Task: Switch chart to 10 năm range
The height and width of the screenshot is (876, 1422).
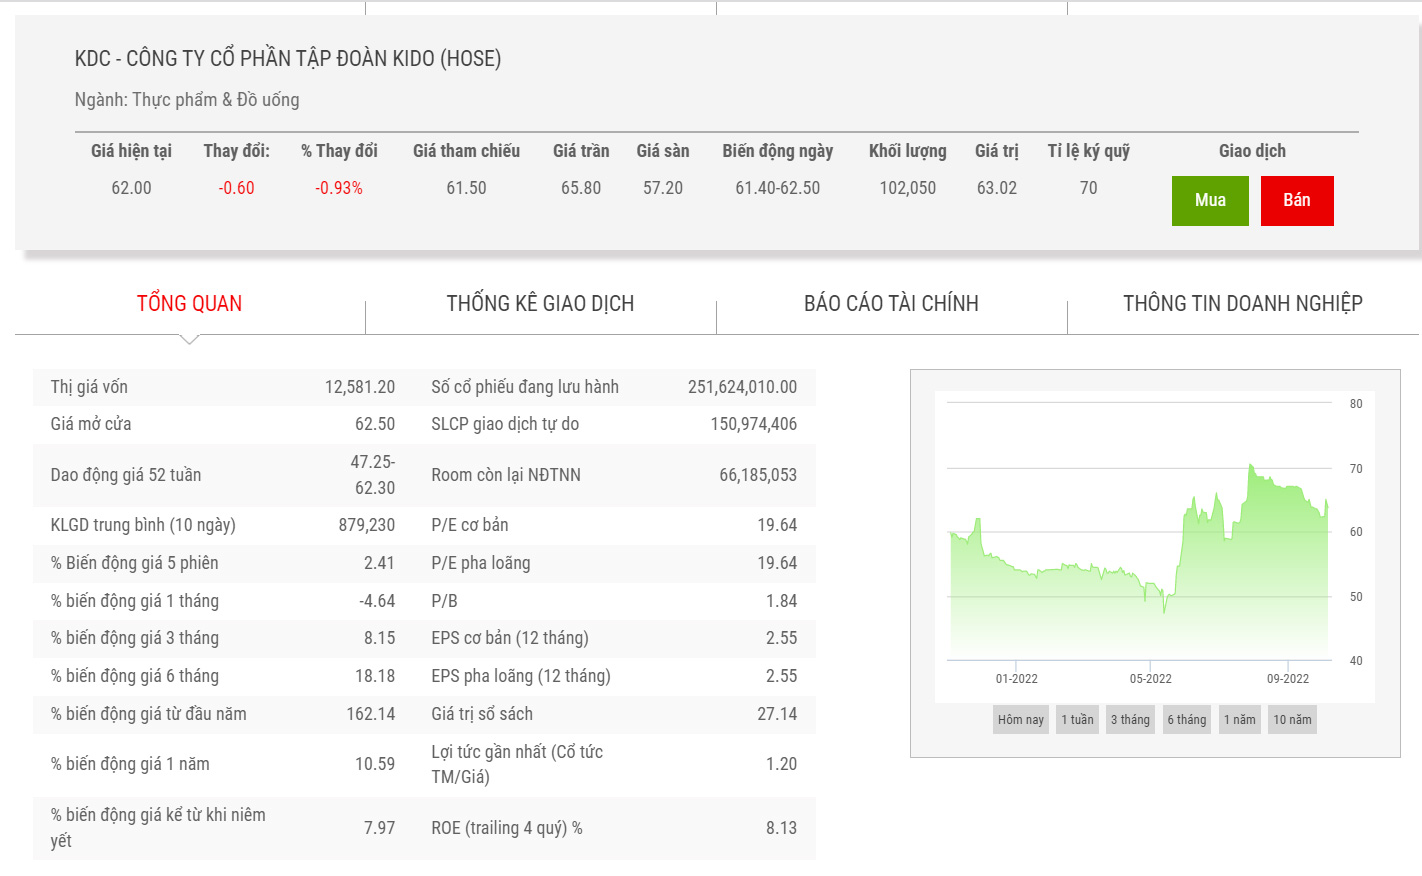Action: point(1292,720)
